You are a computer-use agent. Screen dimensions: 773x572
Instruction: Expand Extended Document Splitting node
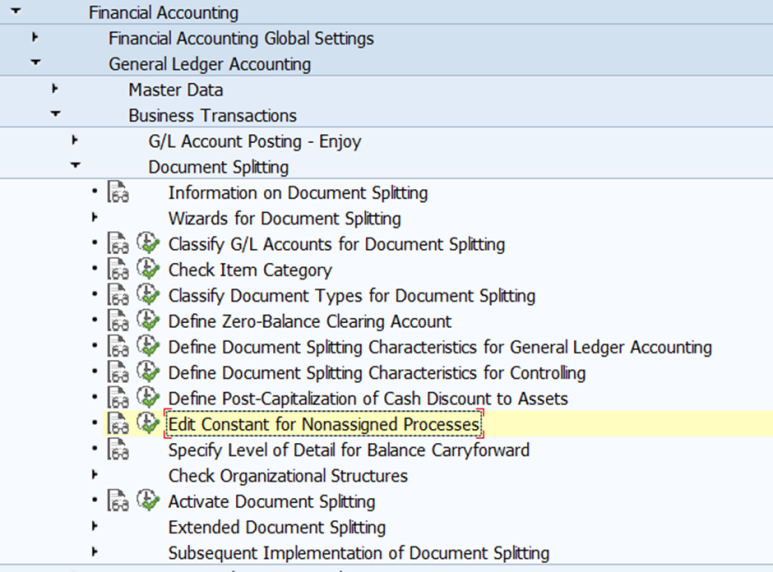click(x=95, y=526)
